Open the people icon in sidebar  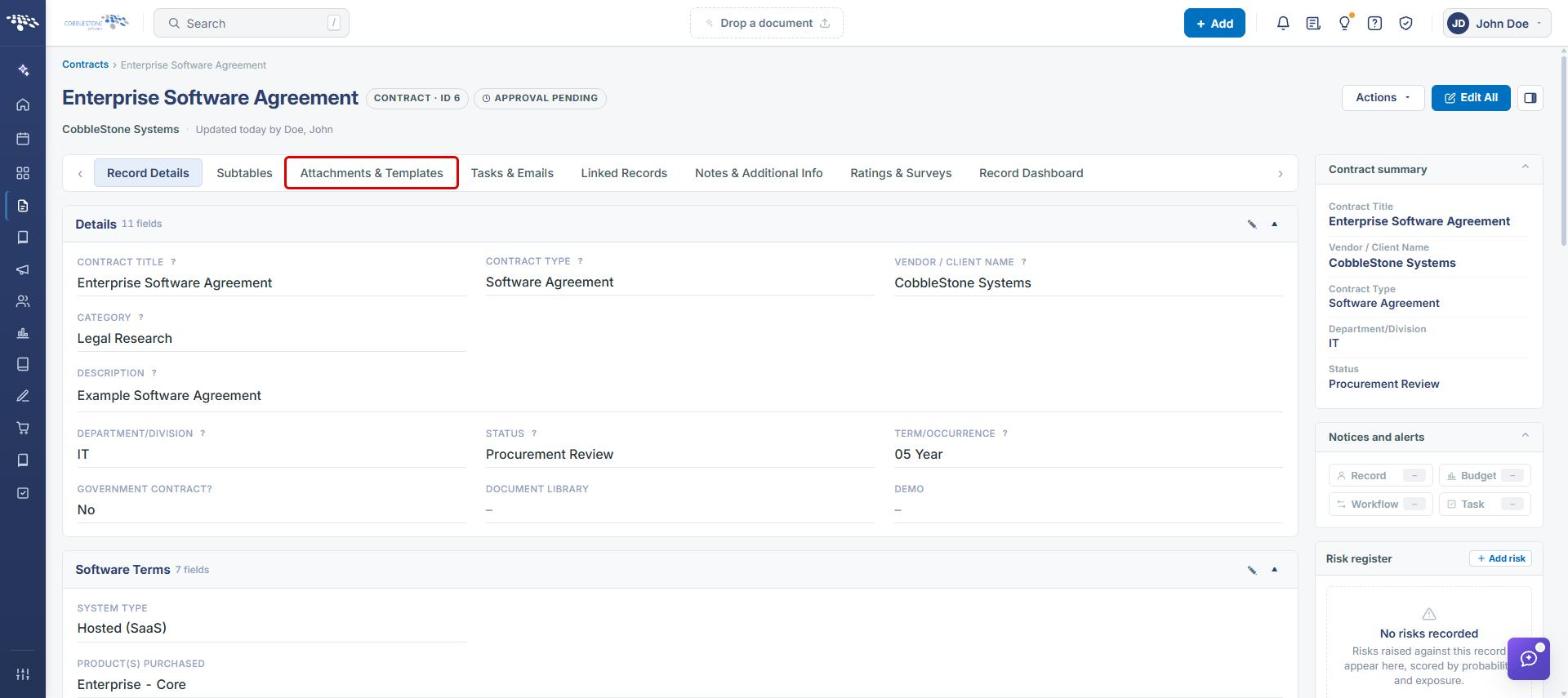click(23, 302)
